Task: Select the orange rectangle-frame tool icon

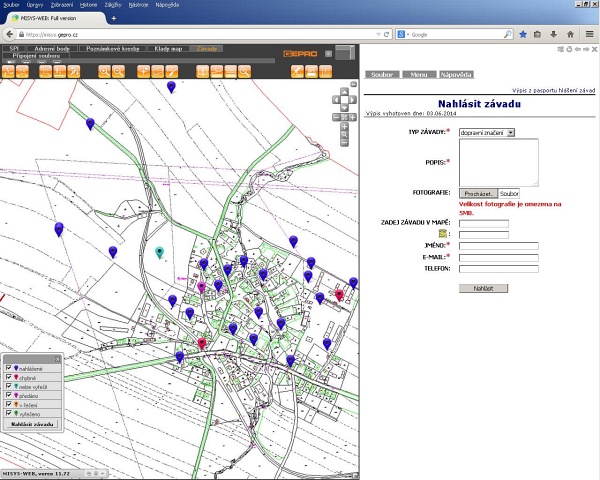Action: (x=45, y=72)
